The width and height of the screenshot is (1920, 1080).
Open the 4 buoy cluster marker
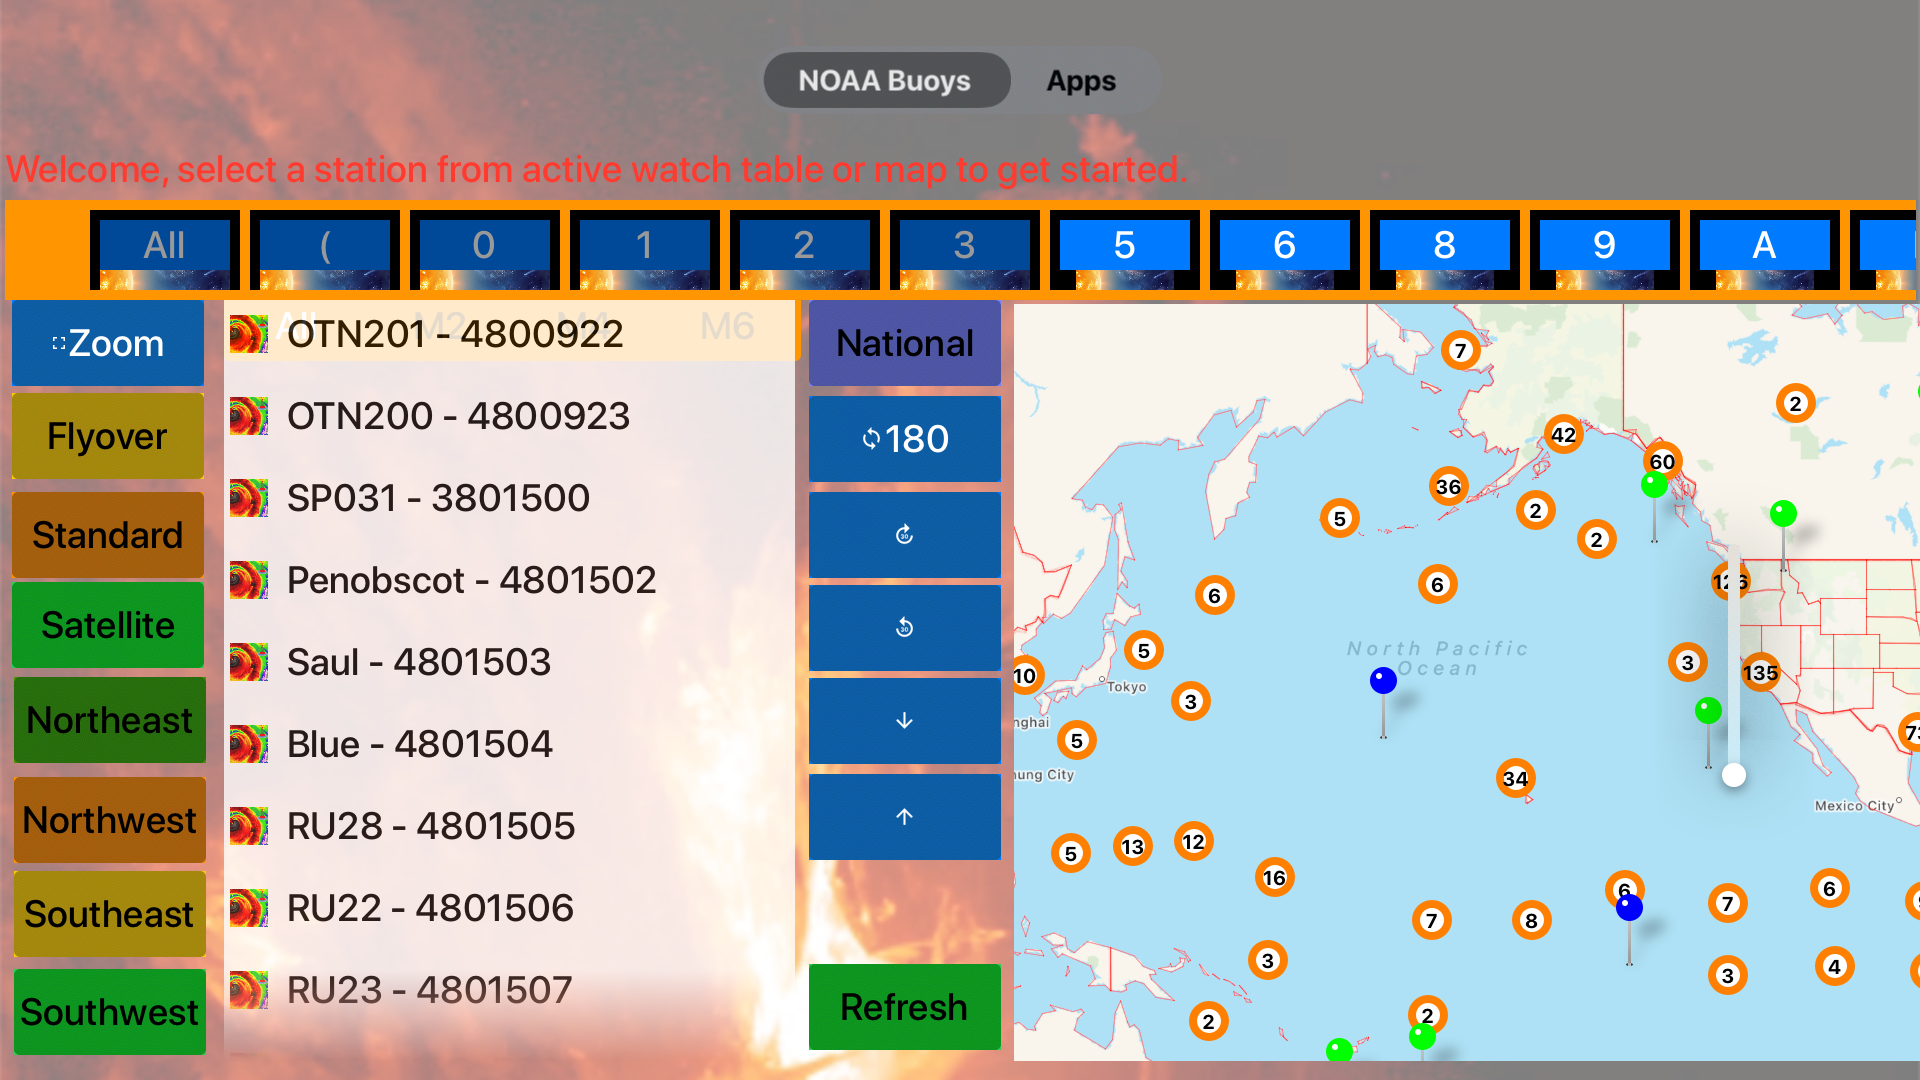pyautogui.click(x=1834, y=967)
